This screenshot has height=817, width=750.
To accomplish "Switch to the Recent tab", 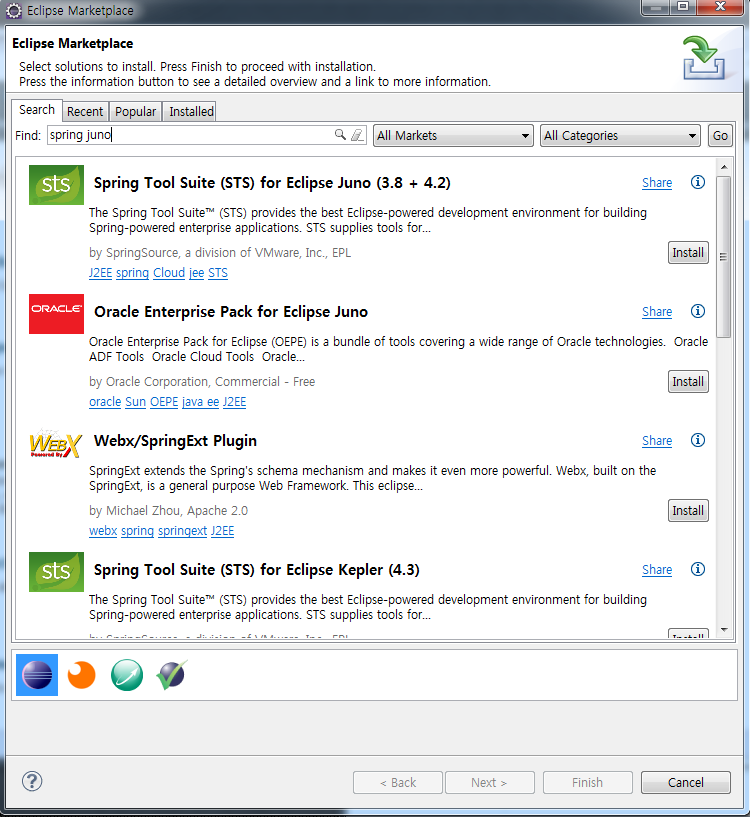I will point(85,112).
